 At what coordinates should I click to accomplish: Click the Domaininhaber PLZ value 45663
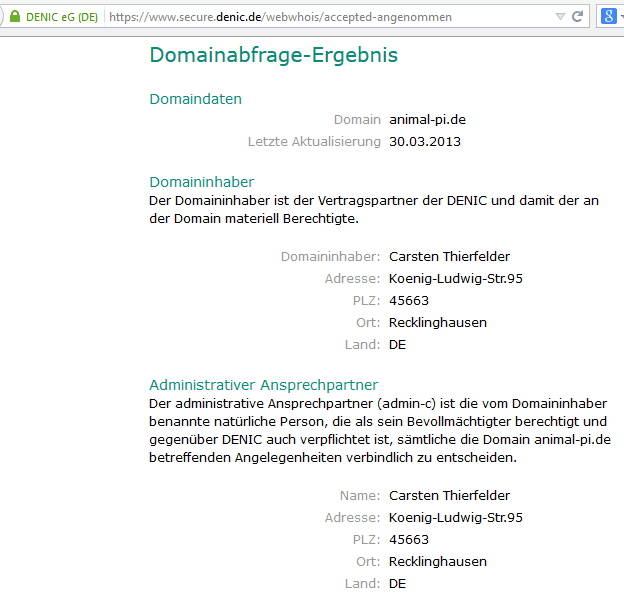409,300
